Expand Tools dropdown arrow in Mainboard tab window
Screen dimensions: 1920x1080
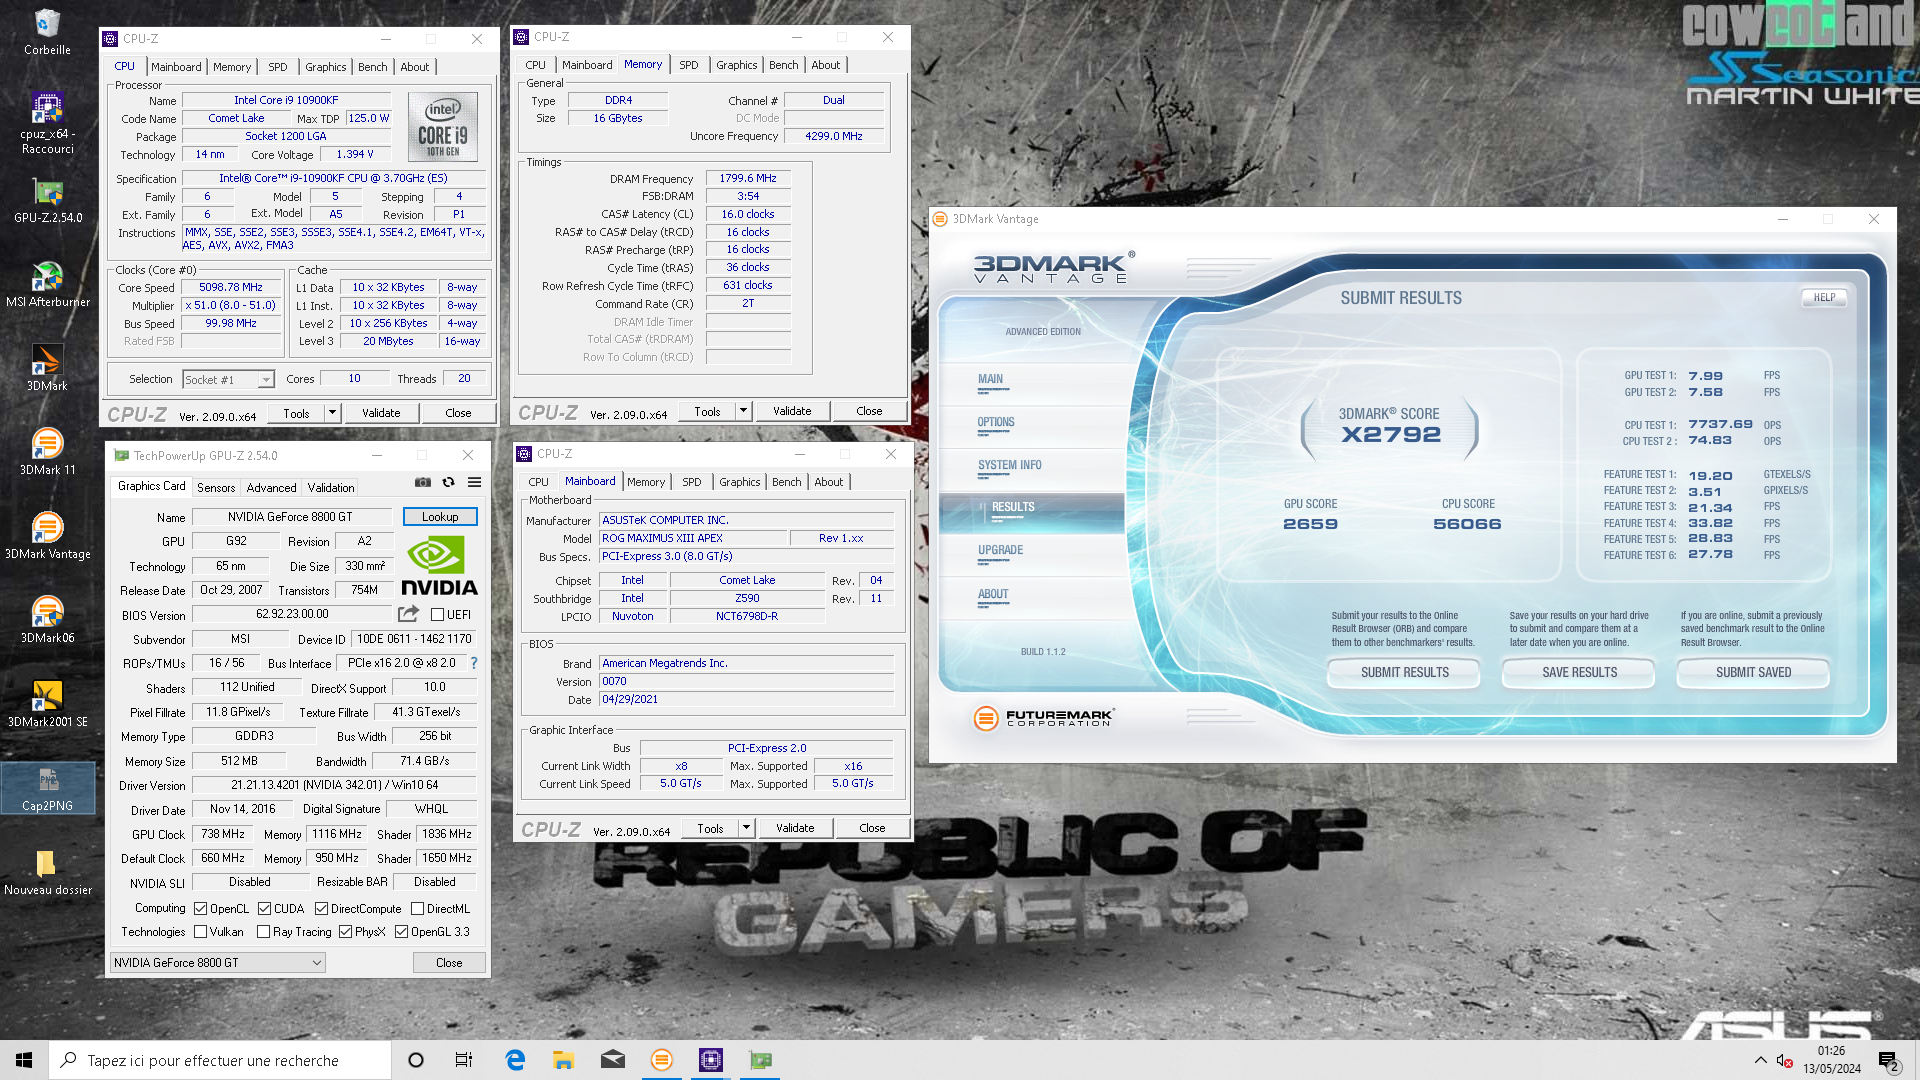pyautogui.click(x=746, y=828)
